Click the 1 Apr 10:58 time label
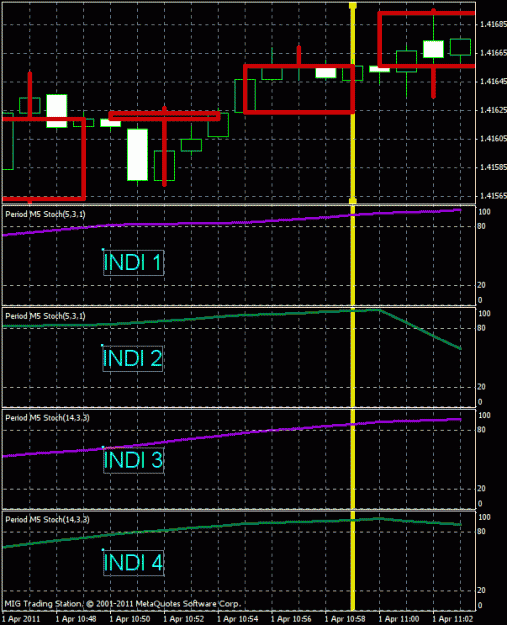This screenshot has width=507, height=625. click(x=345, y=619)
